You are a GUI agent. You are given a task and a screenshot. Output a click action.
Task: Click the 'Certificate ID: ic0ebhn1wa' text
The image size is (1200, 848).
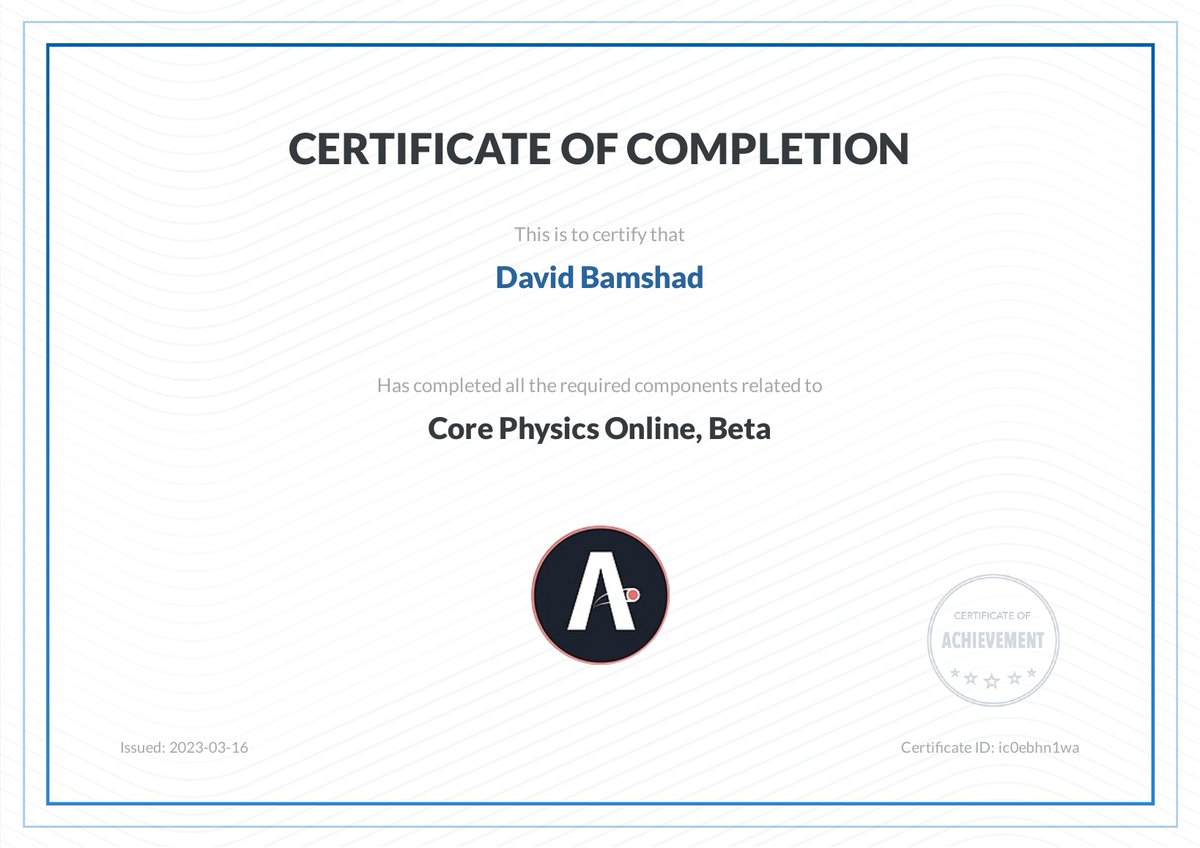click(x=990, y=747)
